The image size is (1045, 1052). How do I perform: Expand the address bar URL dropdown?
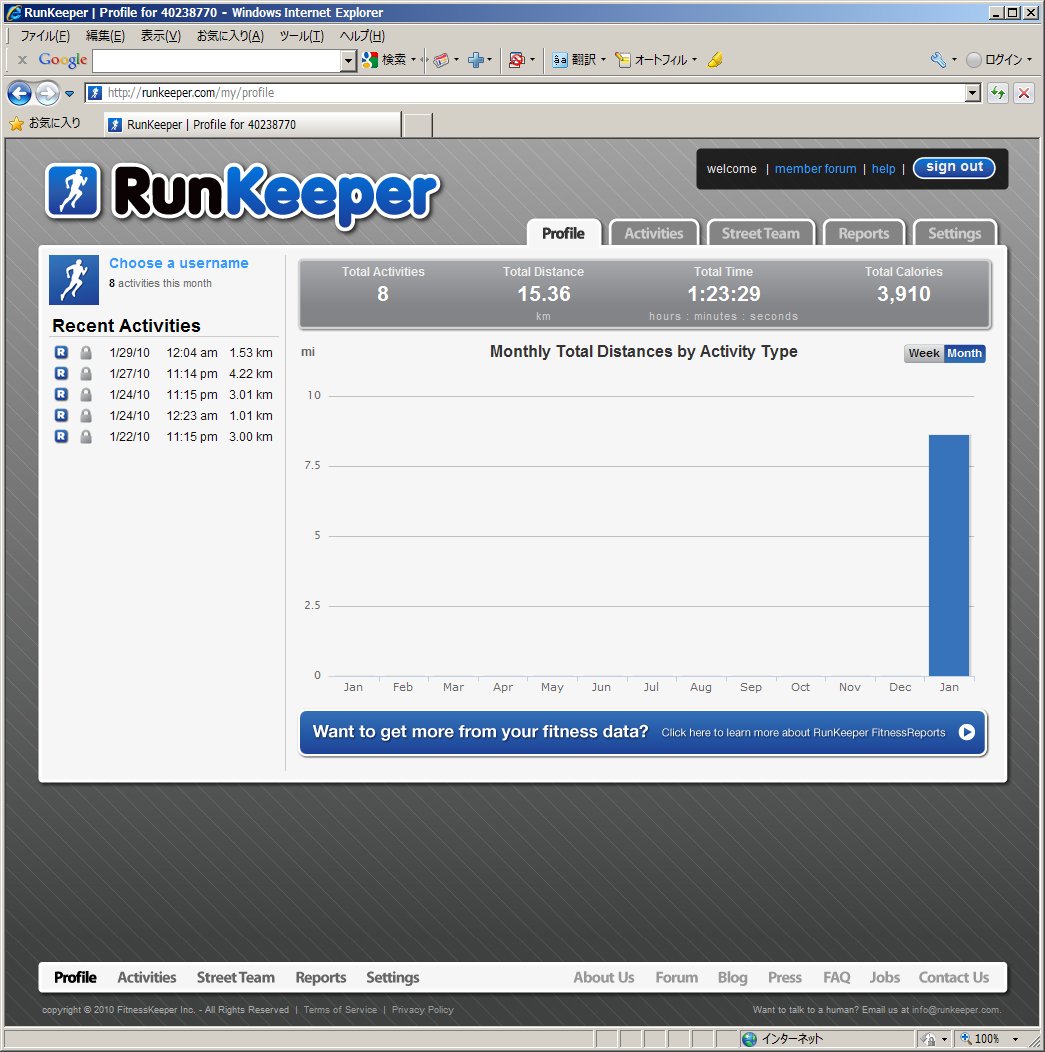tap(973, 93)
